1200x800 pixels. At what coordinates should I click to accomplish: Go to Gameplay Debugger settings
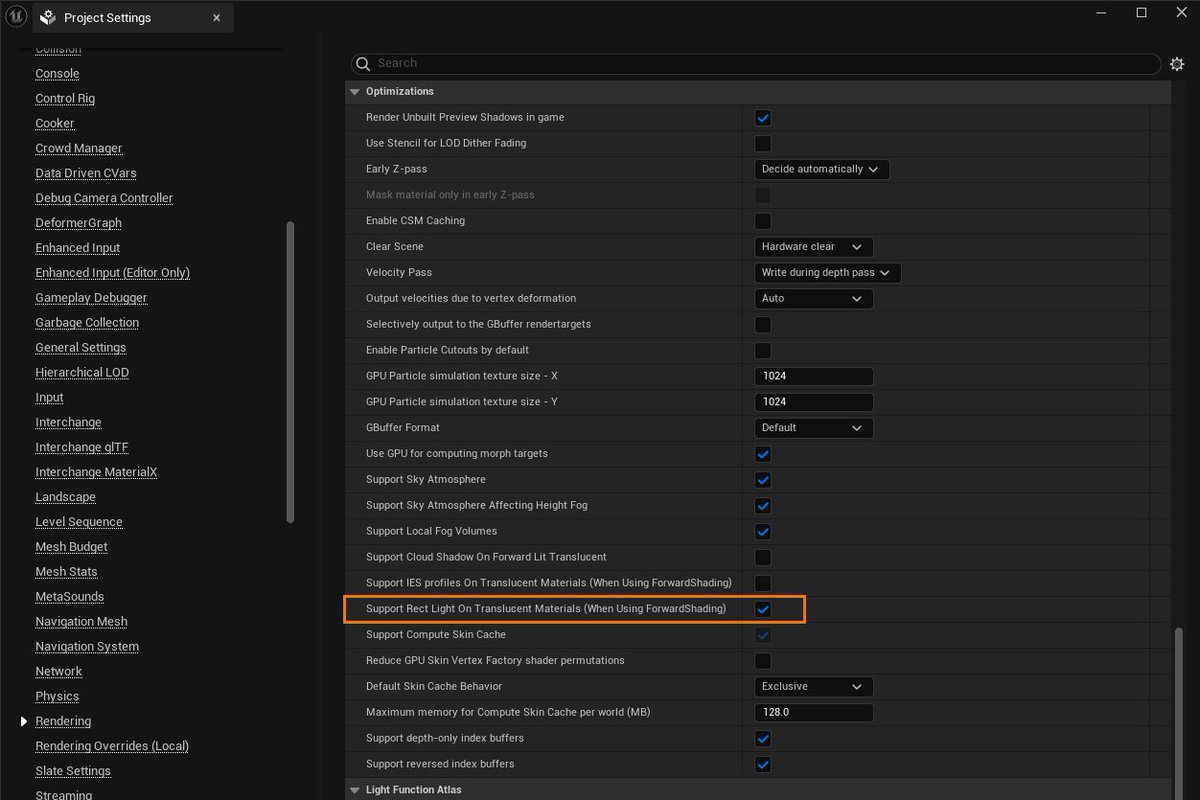pos(91,298)
